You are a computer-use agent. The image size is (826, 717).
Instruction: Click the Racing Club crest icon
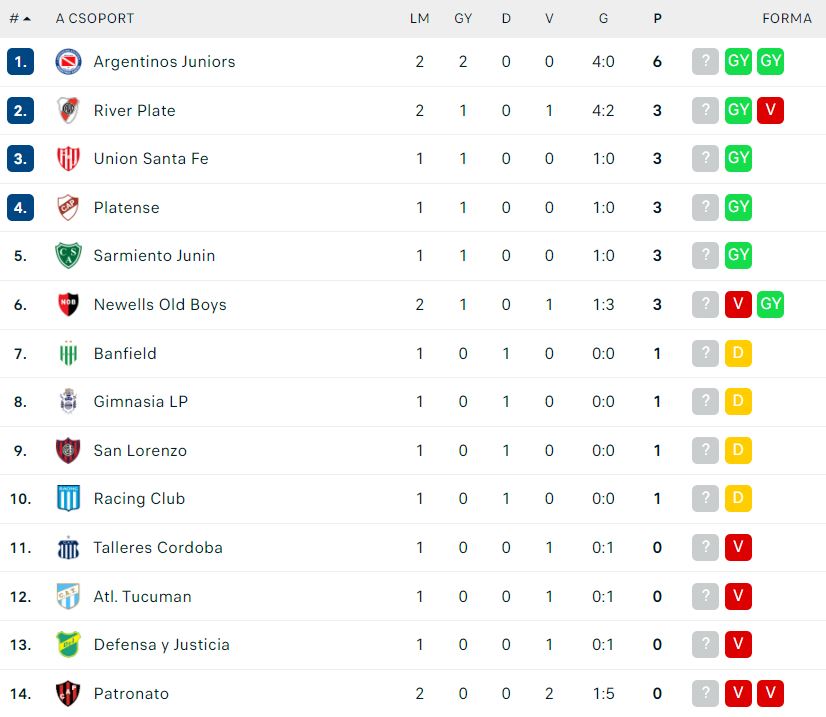(x=68, y=498)
